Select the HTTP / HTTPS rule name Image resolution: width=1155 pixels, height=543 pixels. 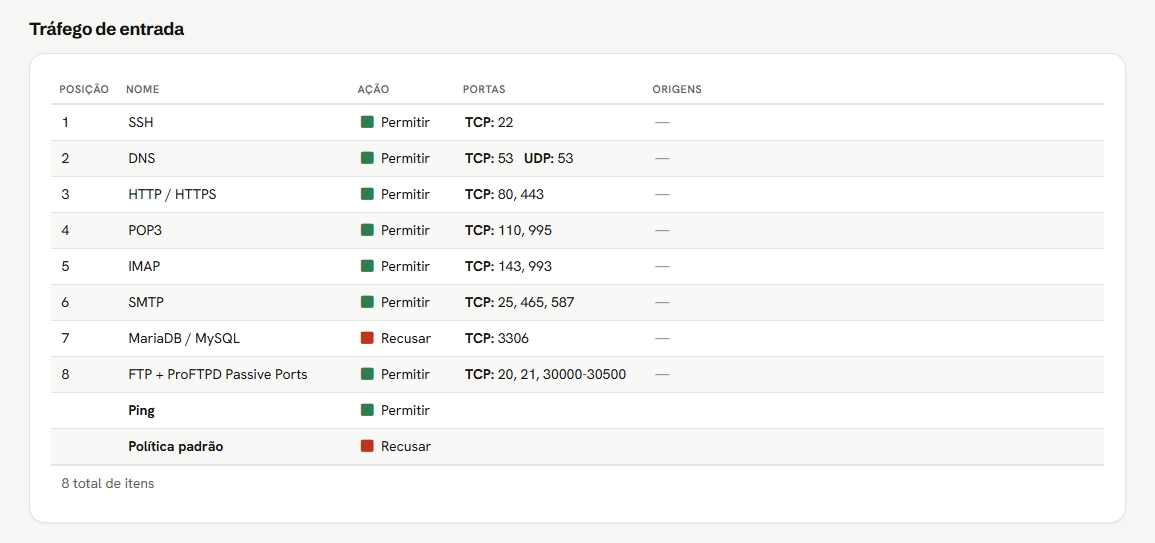click(172, 195)
